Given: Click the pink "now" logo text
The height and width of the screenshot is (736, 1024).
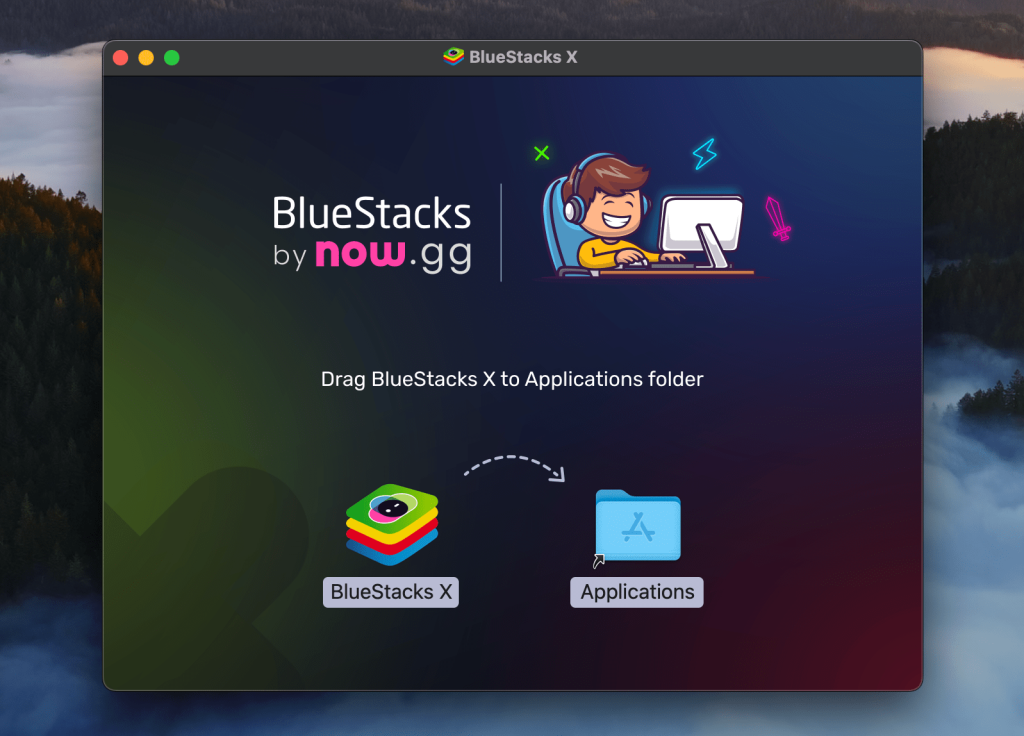Looking at the screenshot, I should pos(360,254).
